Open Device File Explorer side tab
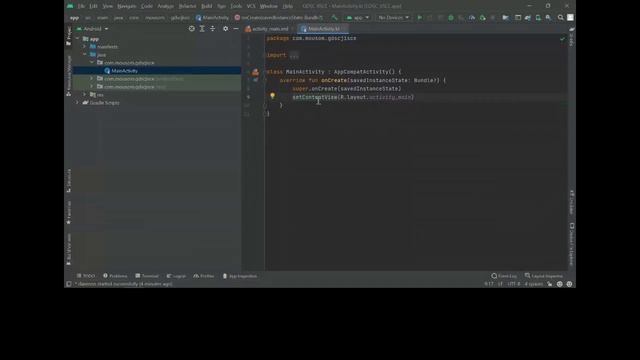Viewport: 640px width, 360px height. click(x=571, y=244)
